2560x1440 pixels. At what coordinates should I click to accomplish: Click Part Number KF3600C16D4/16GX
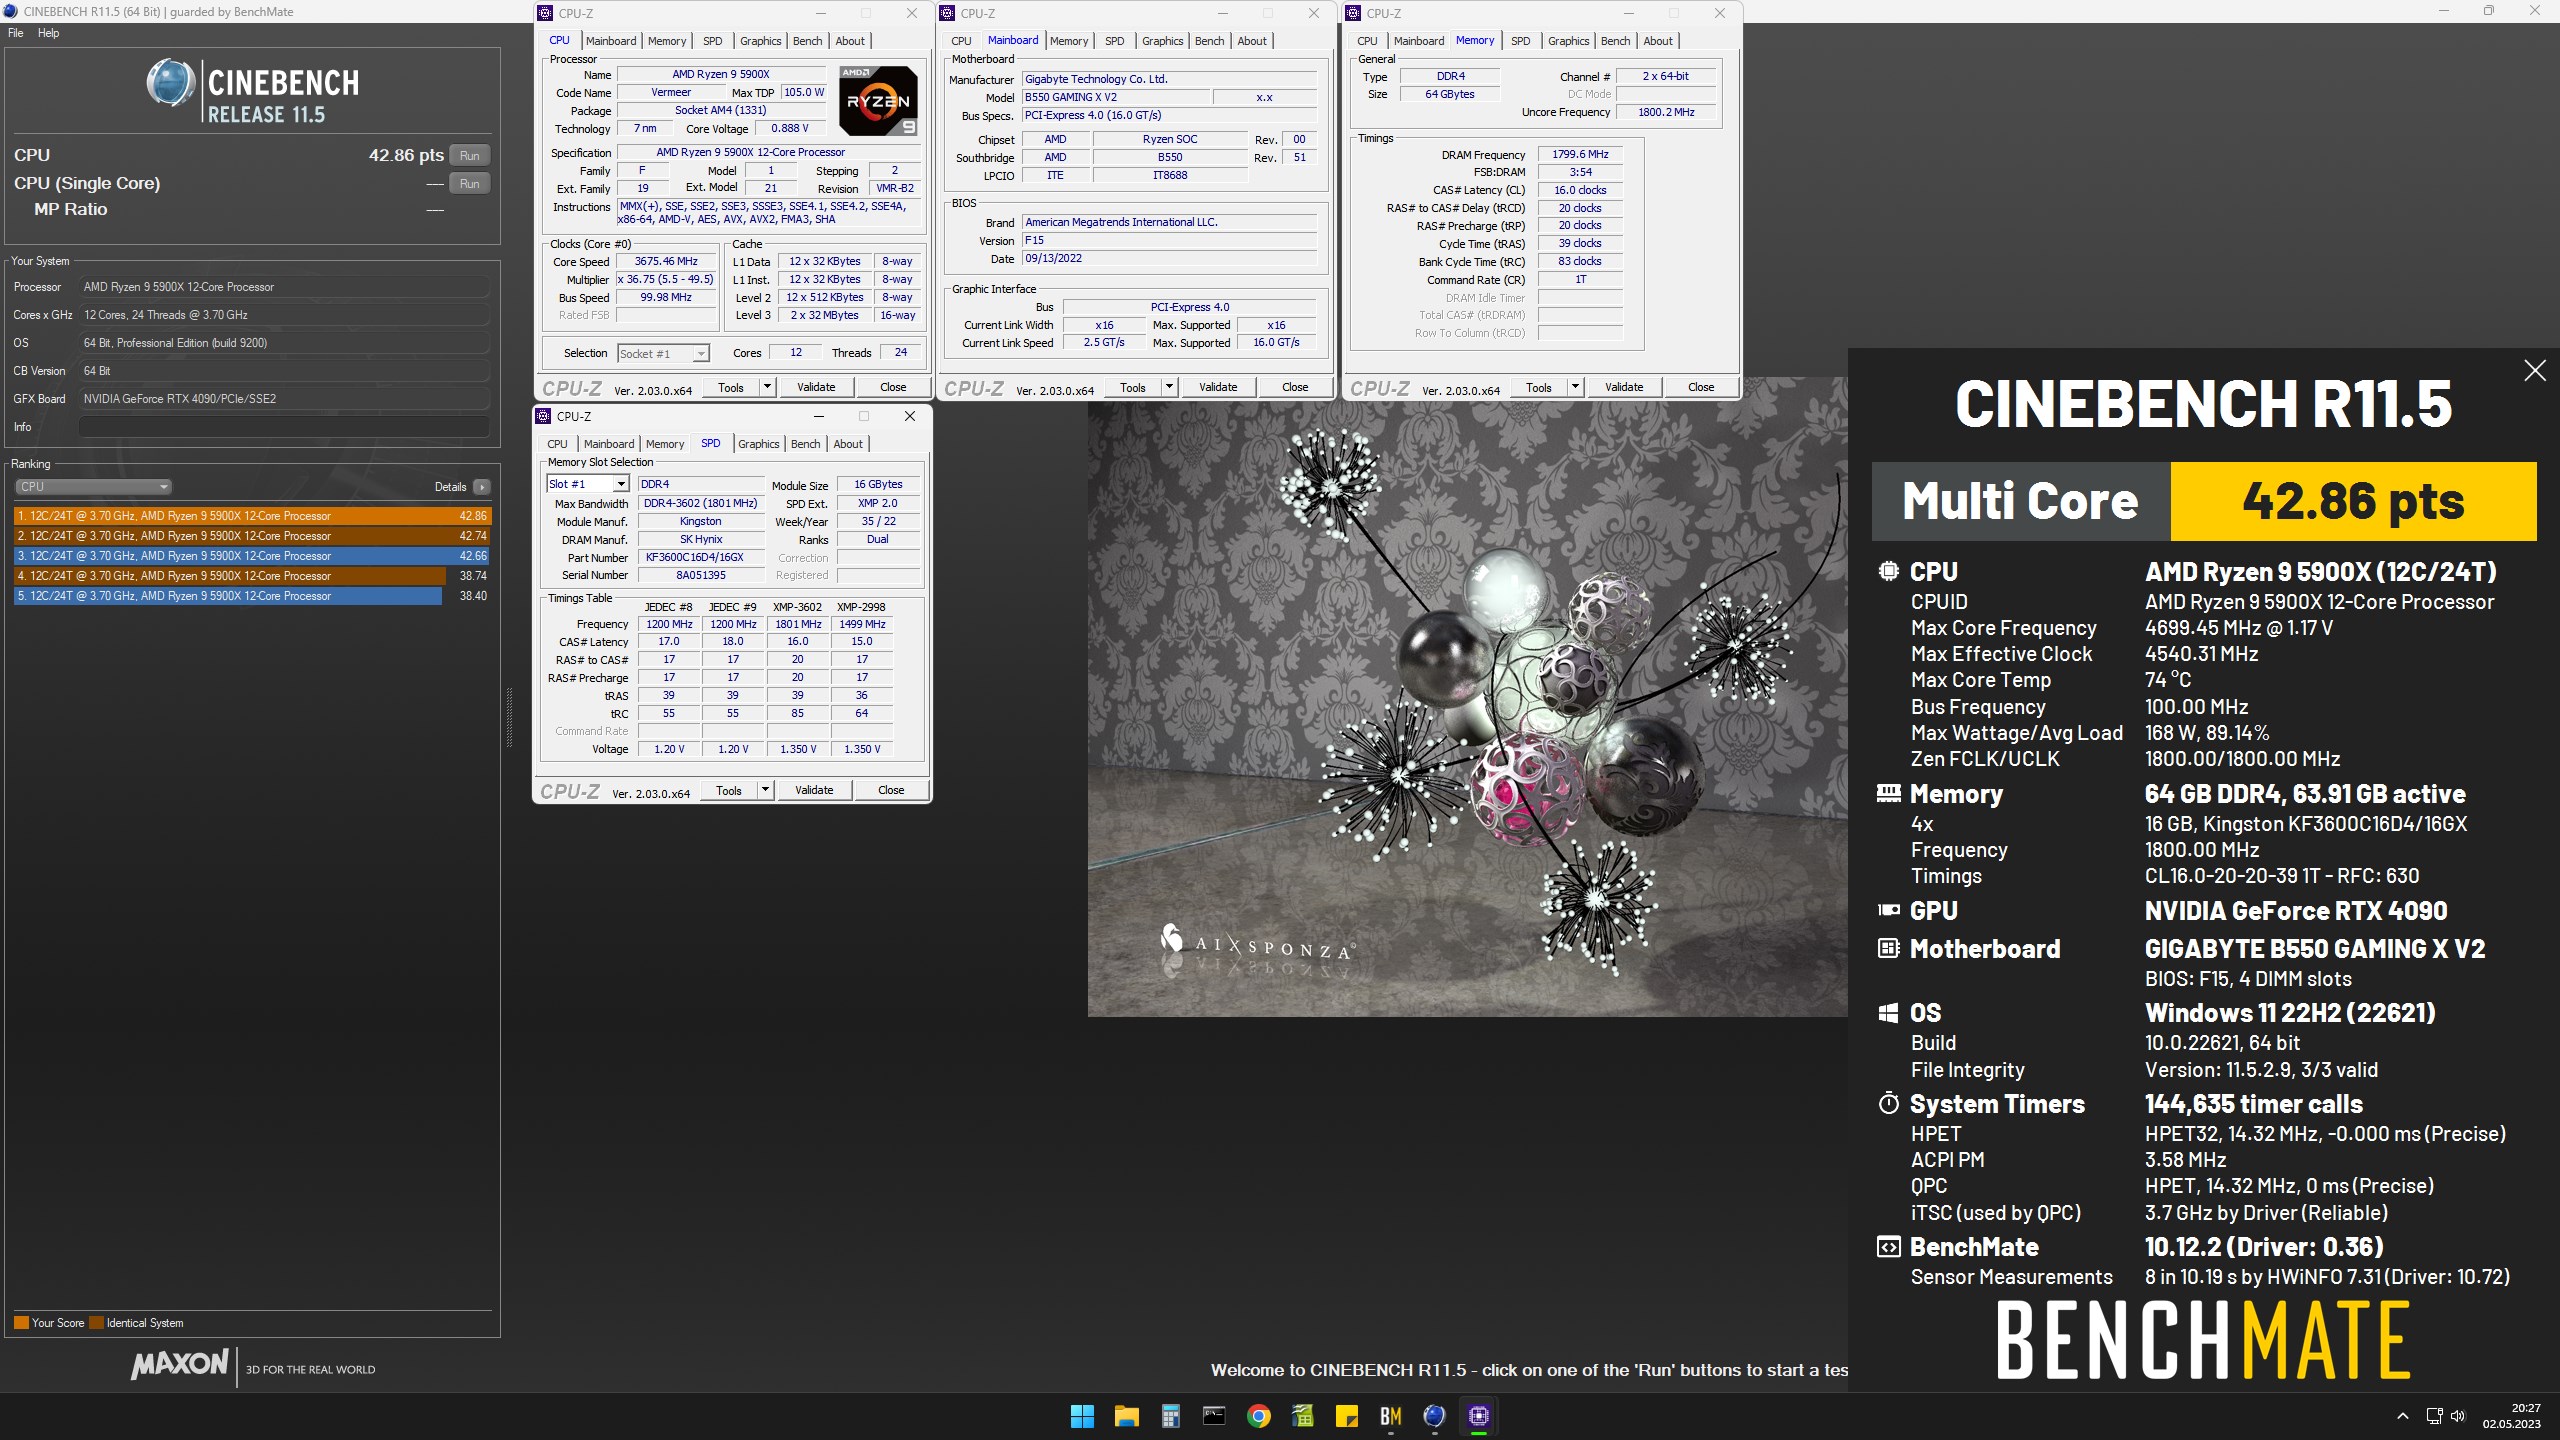tap(701, 557)
